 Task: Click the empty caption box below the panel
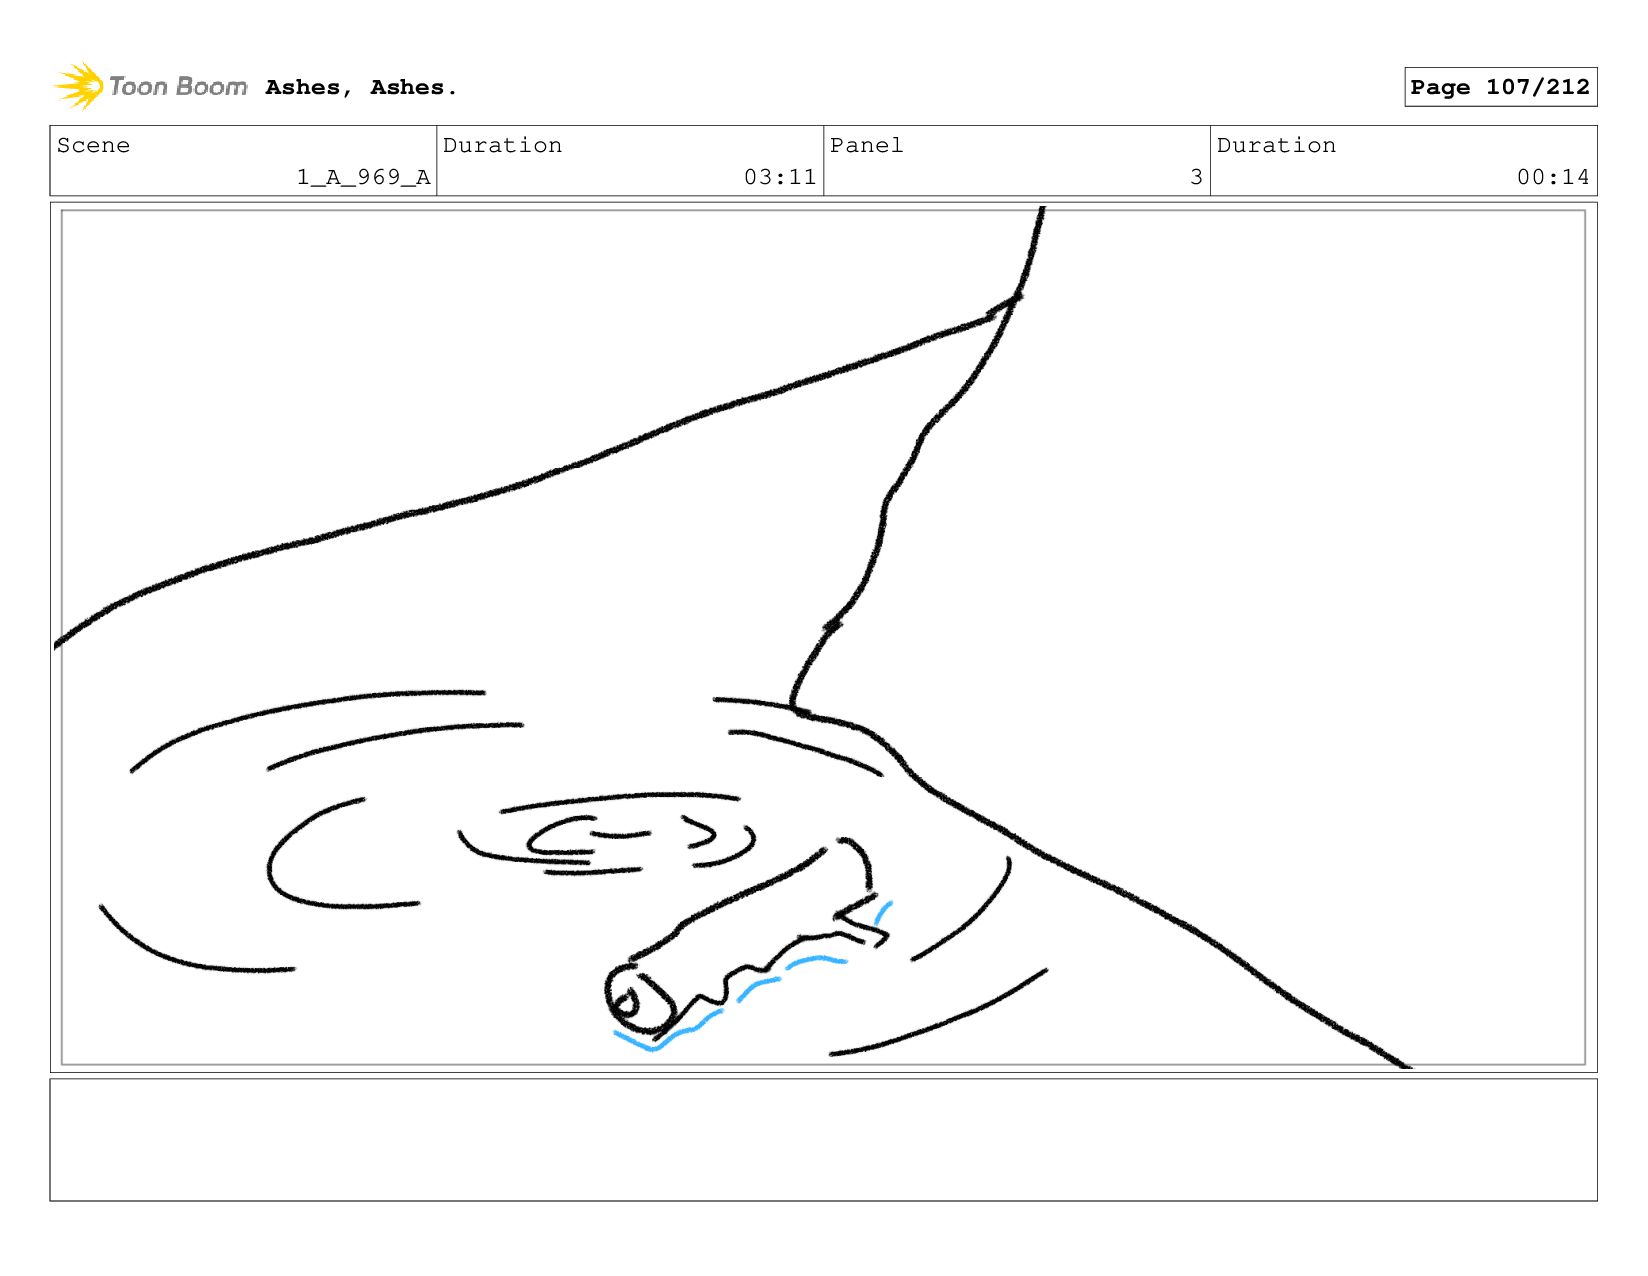823,1139
